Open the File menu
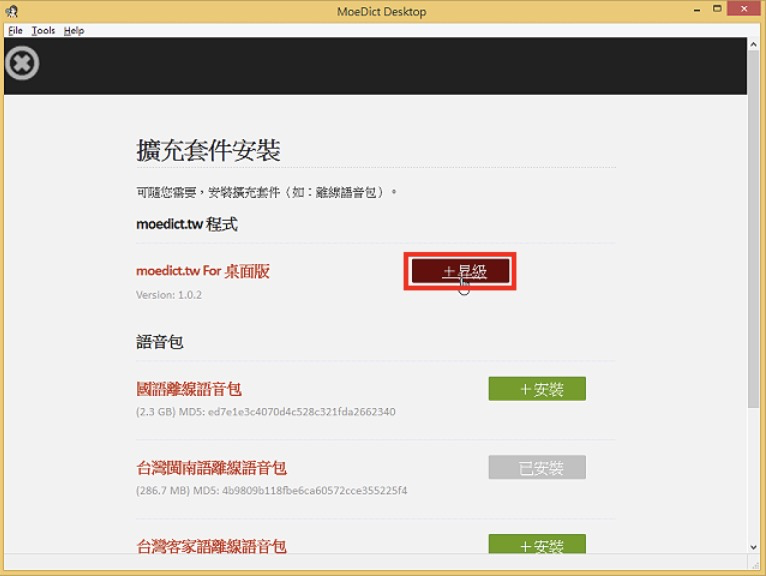 point(15,30)
